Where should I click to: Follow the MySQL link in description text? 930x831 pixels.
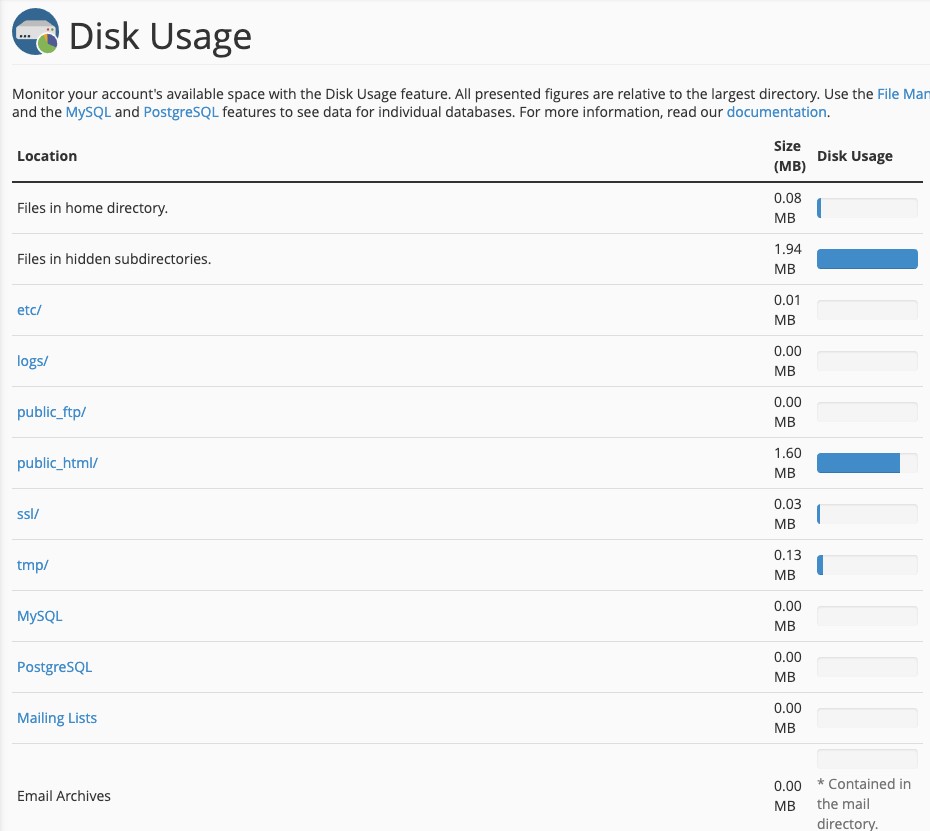coord(88,112)
